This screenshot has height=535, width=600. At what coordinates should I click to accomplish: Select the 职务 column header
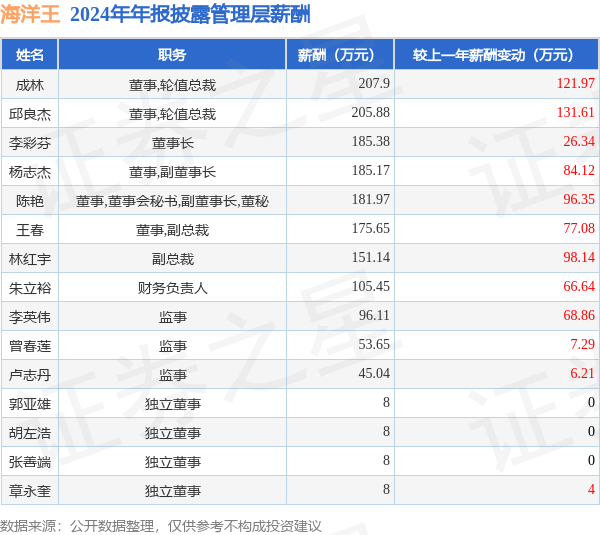tap(172, 55)
